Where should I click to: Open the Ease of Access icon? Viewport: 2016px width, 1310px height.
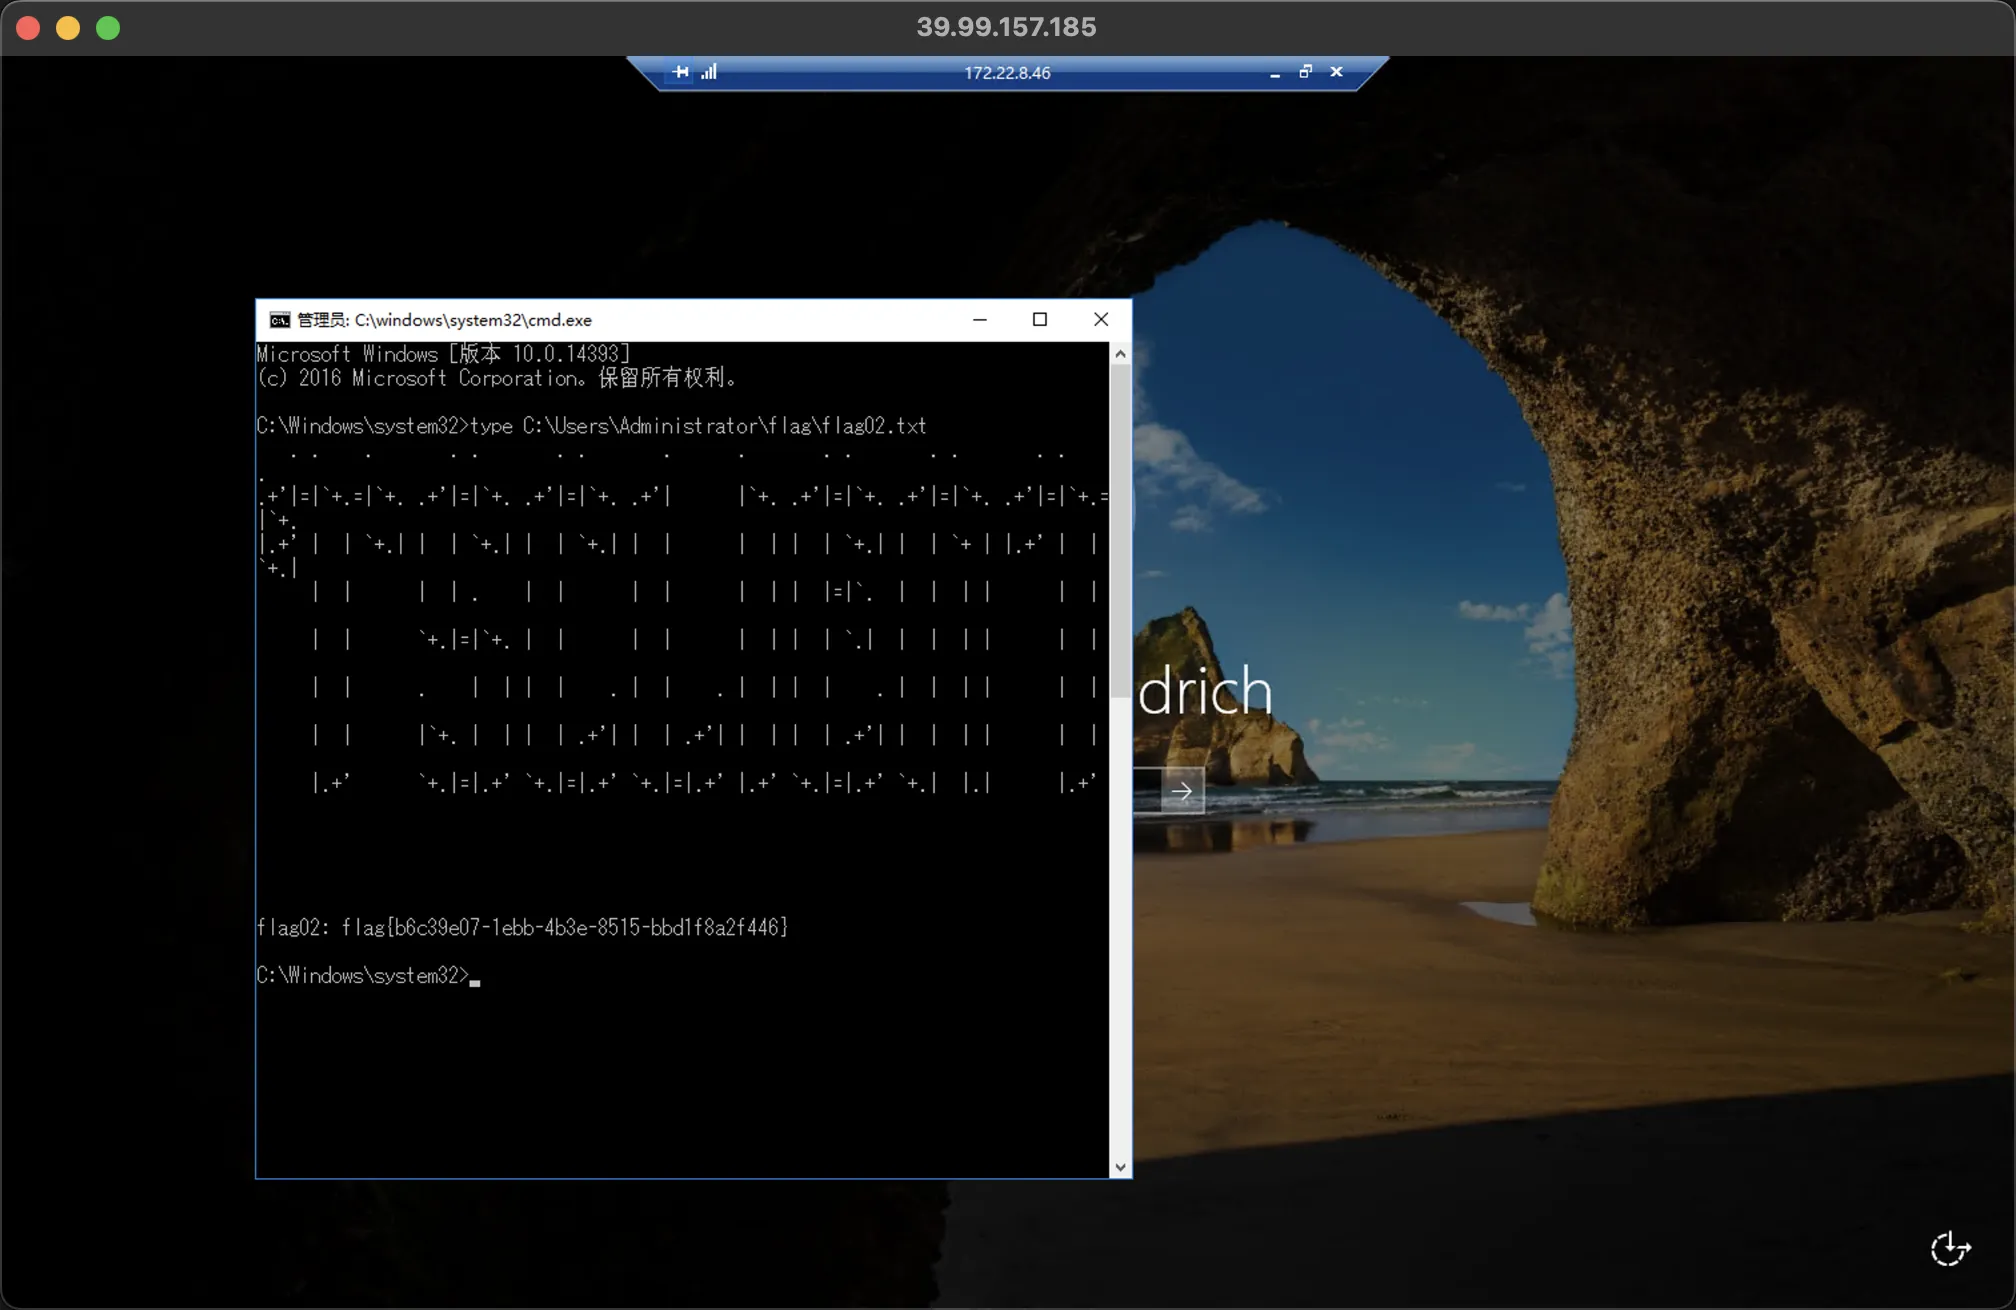coord(1949,1248)
